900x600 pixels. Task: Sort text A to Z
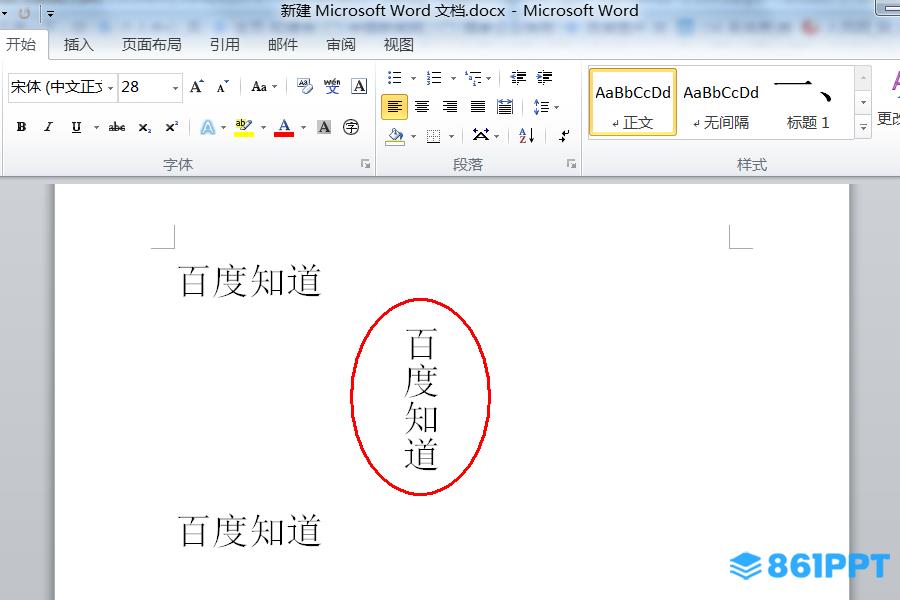click(x=527, y=136)
